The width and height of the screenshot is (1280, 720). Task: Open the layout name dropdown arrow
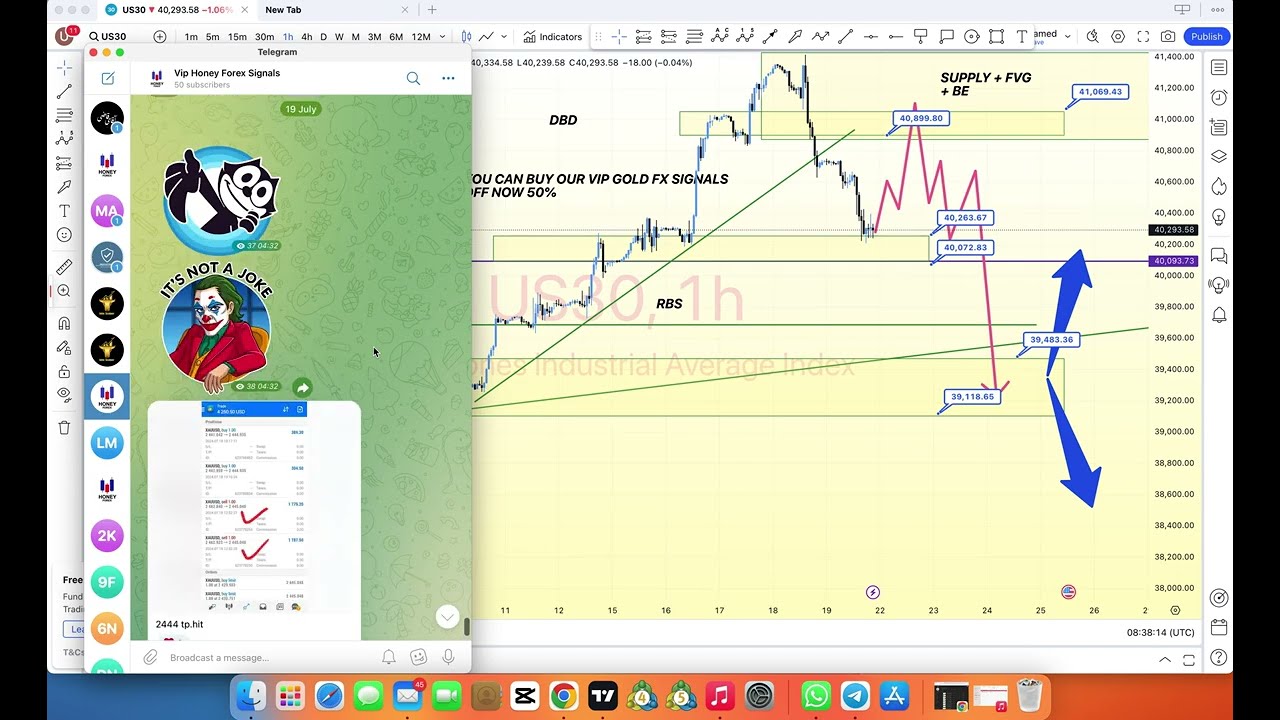pos(1068,37)
